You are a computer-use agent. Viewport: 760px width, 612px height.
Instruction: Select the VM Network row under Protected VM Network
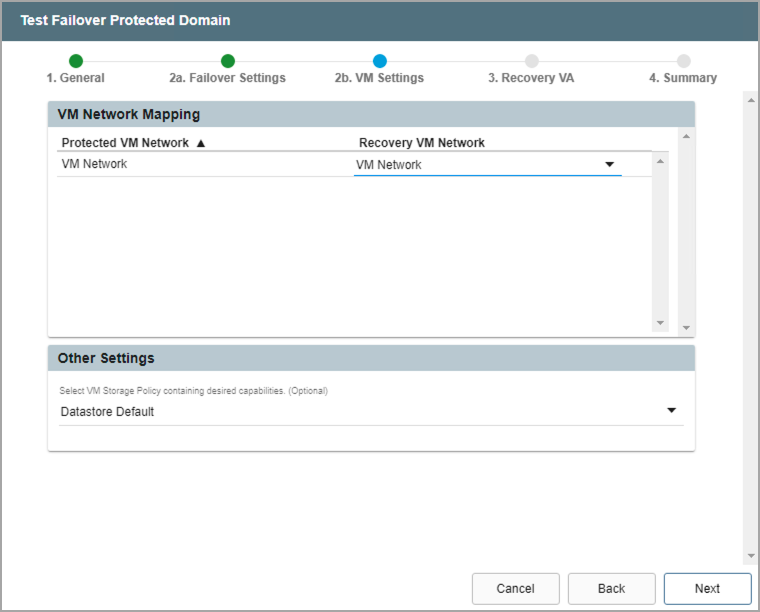95,164
